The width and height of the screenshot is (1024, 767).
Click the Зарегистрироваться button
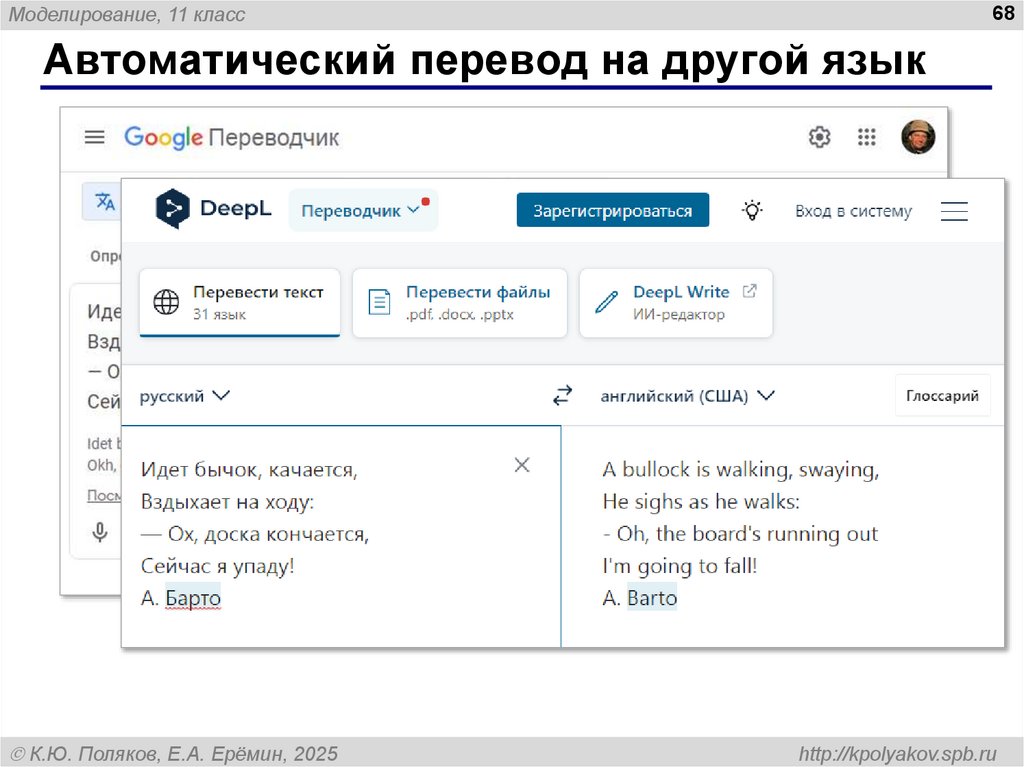tap(612, 211)
